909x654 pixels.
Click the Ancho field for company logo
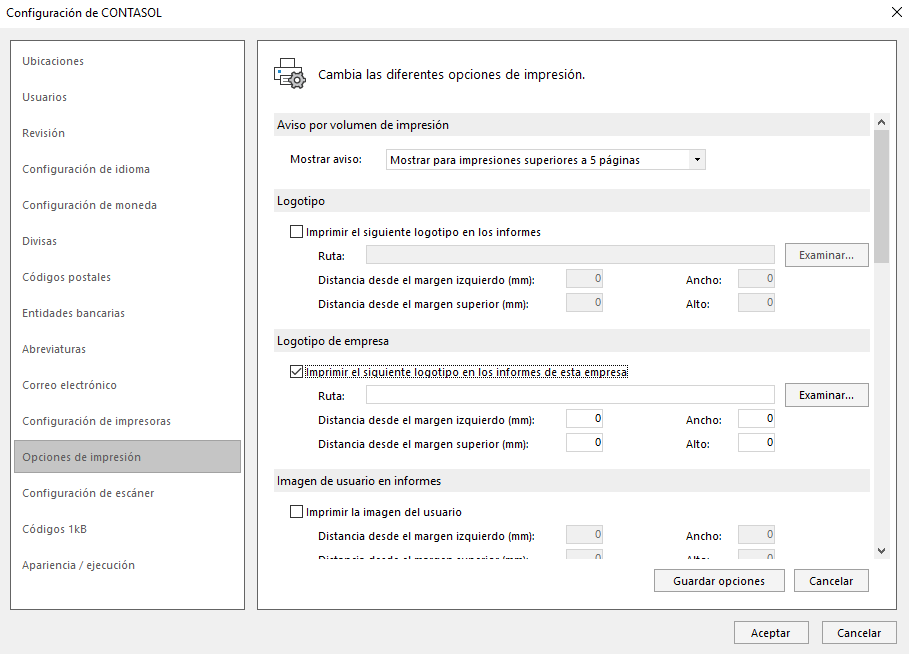tap(756, 419)
